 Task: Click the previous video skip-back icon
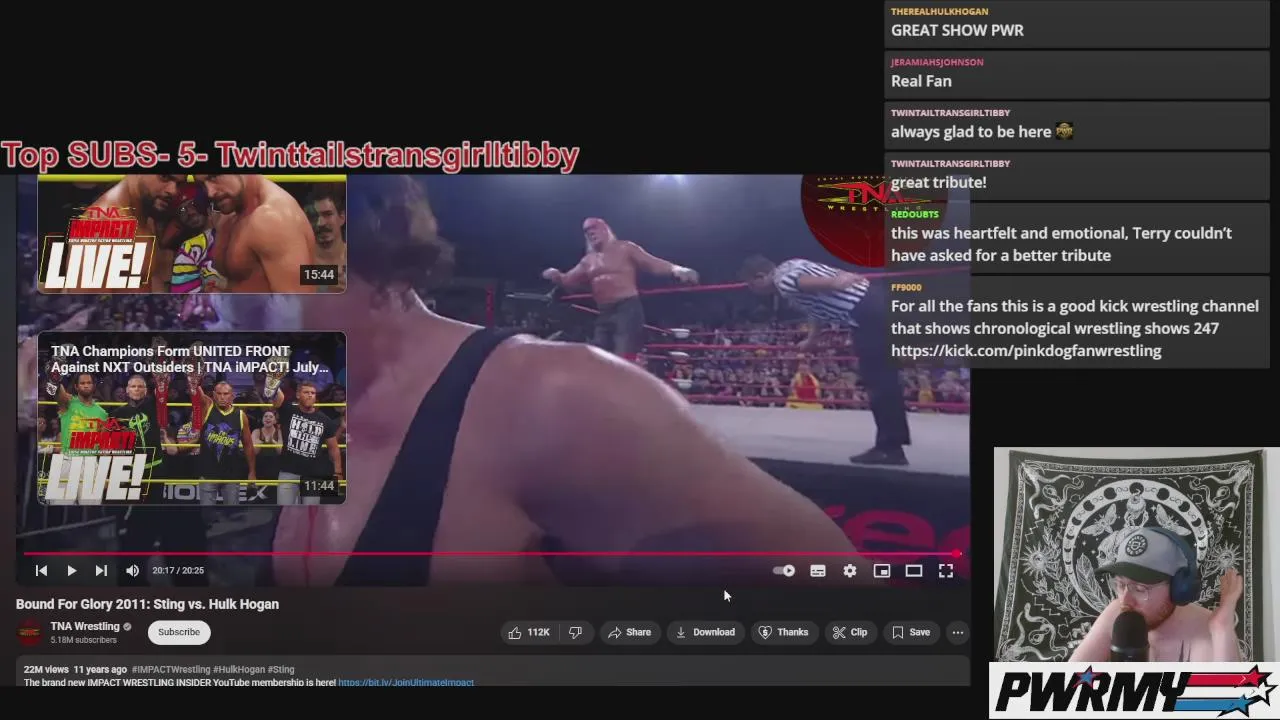(41, 570)
